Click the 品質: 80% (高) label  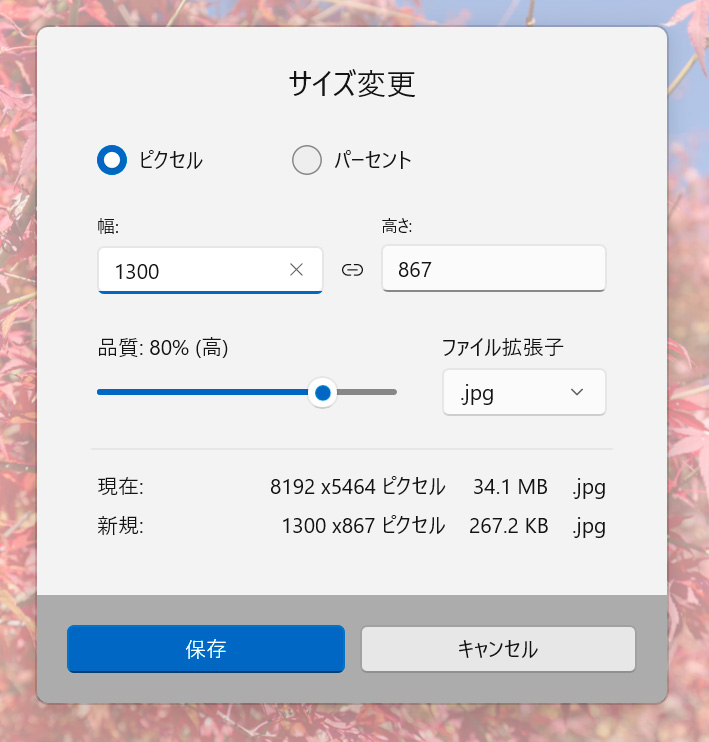coord(163,348)
